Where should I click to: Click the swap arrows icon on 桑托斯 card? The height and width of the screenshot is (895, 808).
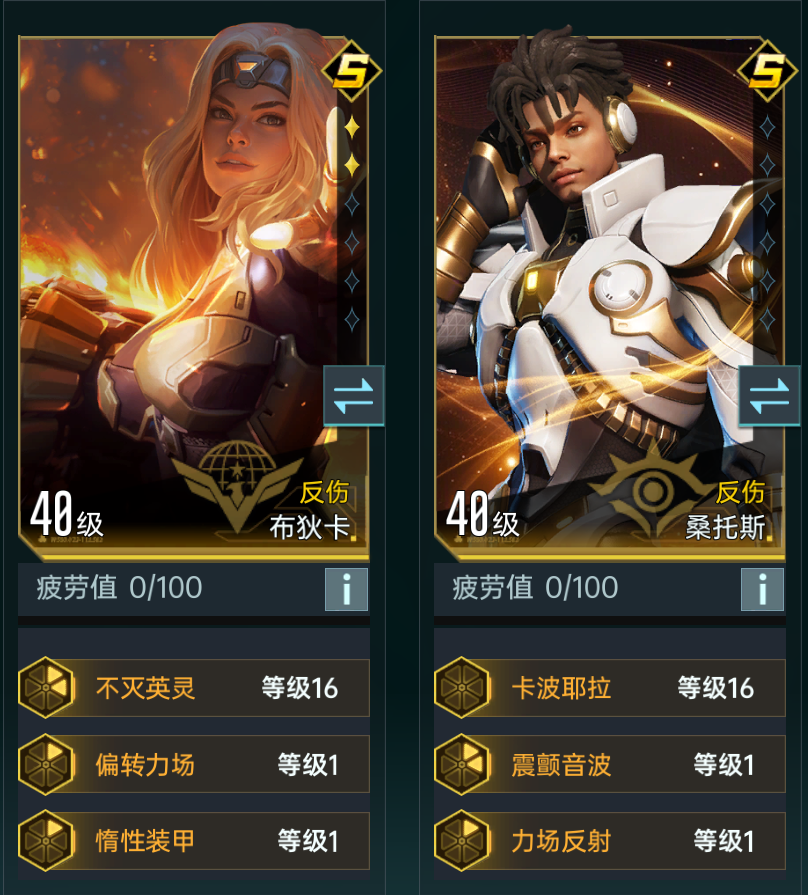click(769, 396)
